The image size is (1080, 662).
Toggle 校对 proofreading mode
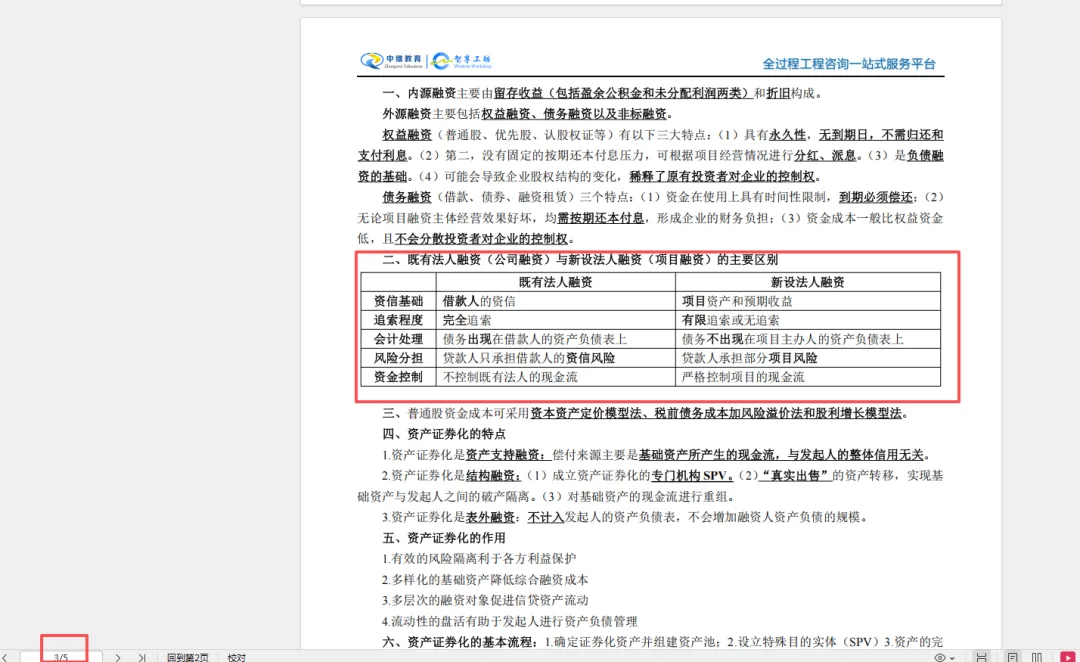[236, 658]
